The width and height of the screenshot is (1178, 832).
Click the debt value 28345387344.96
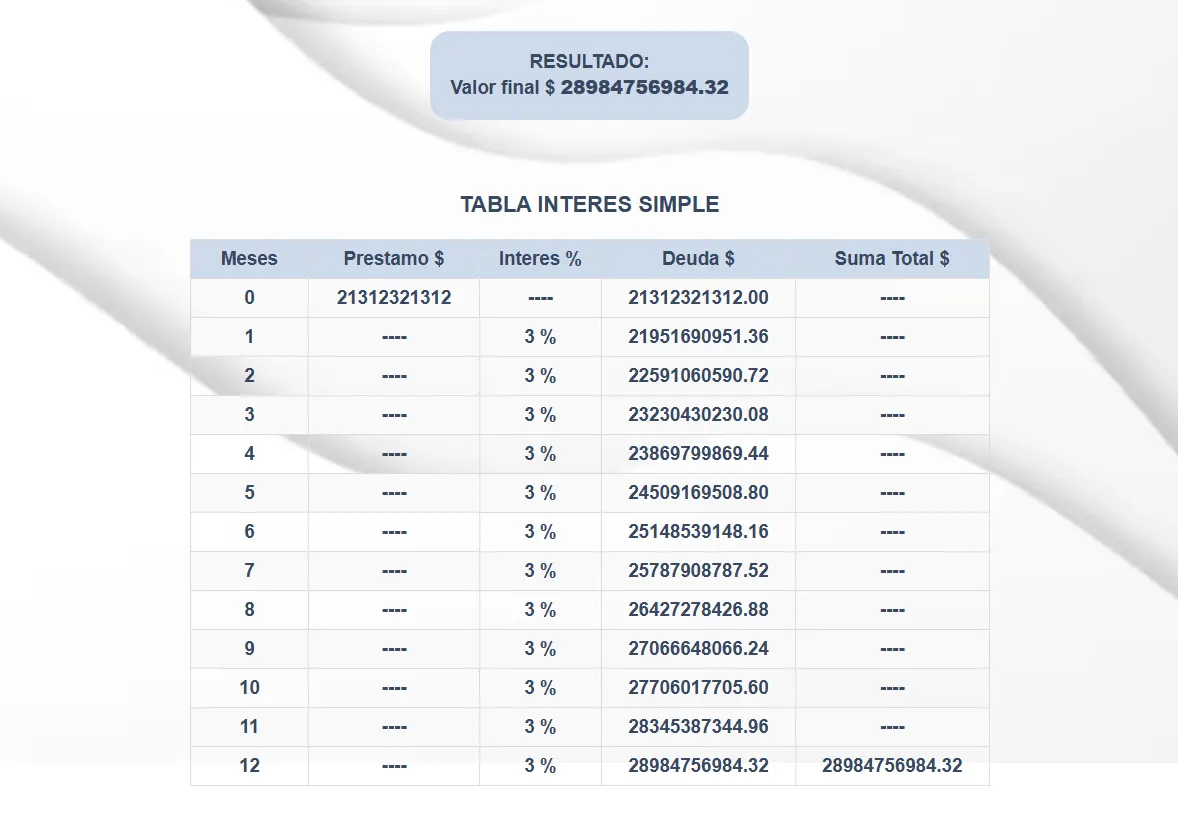[x=698, y=727]
